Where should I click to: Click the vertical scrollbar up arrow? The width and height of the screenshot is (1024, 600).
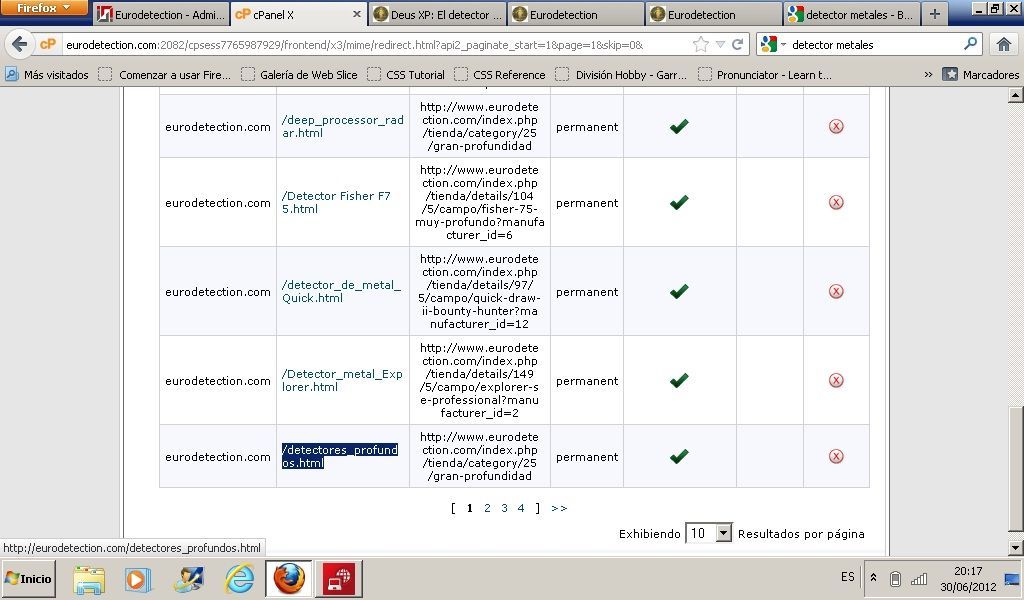click(x=1016, y=95)
